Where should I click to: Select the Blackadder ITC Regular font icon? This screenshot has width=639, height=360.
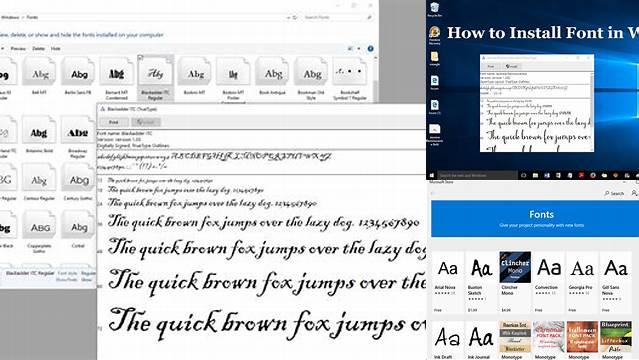click(155, 73)
